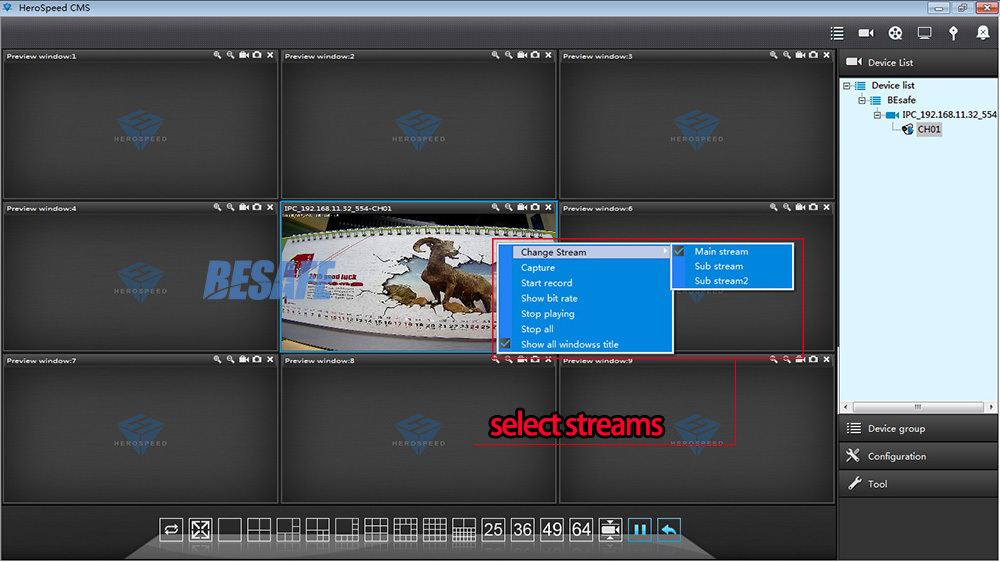1000x562 pixels.
Task: Pause playback with the blue pause button
Action: click(640, 529)
